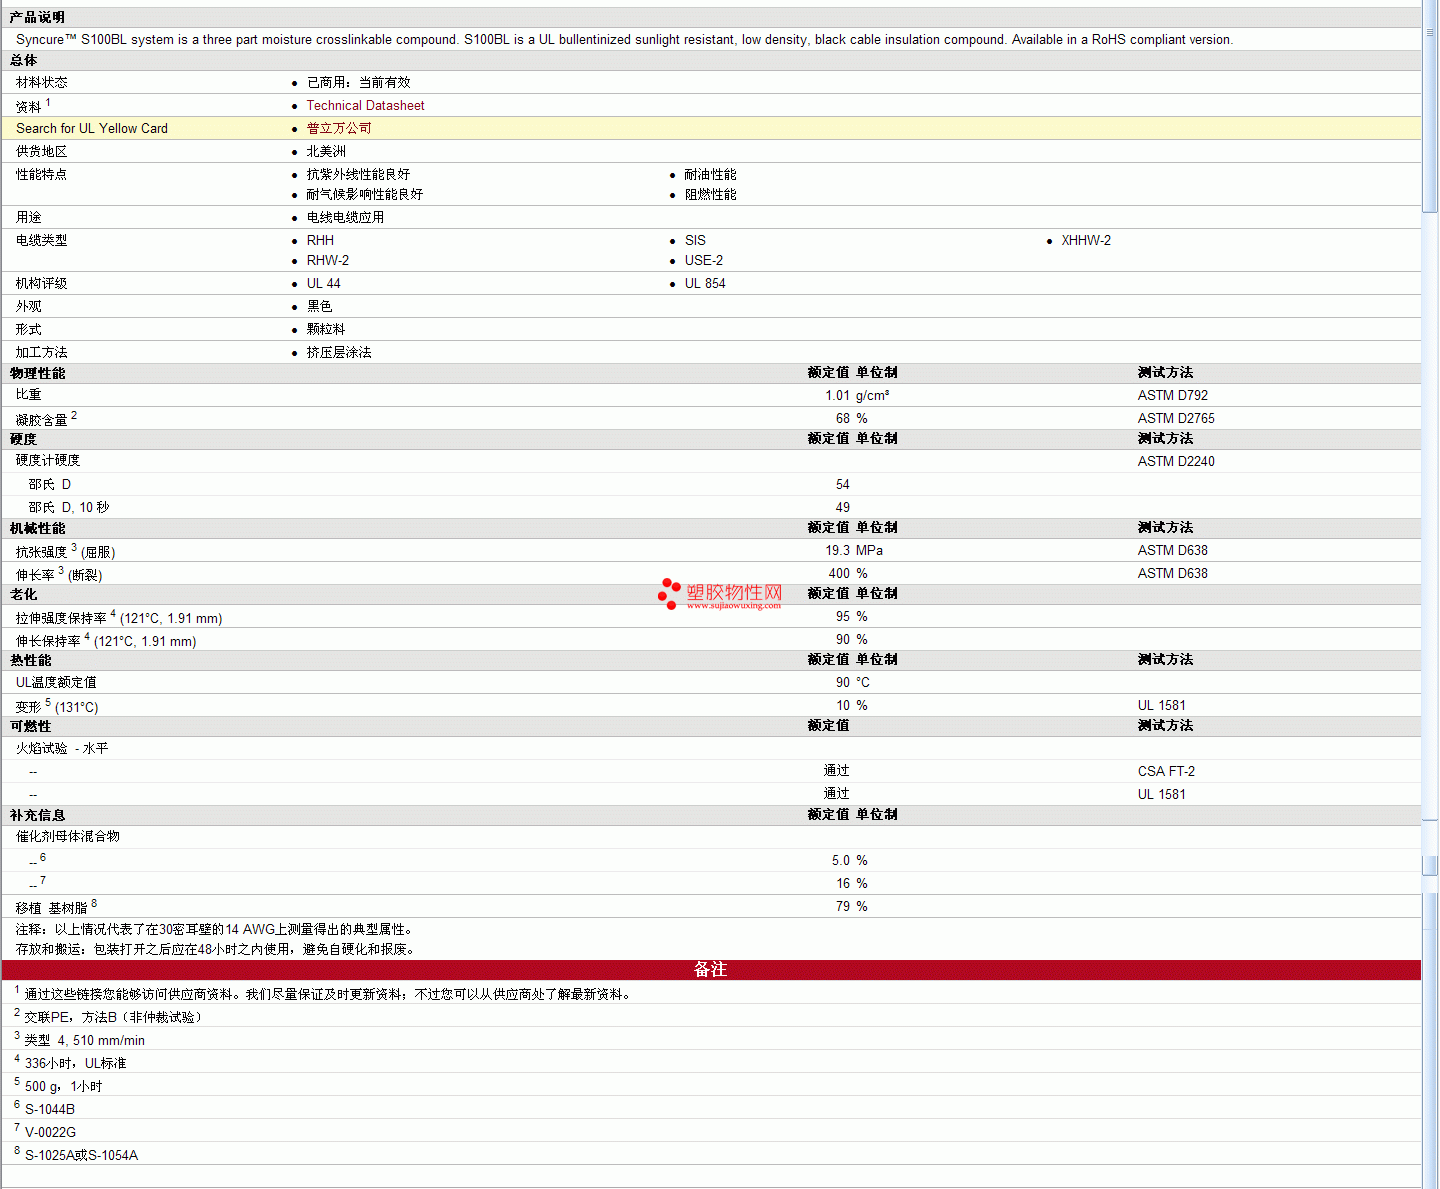Select the 移植 基树脂 row label
1440x1189 pixels.
(x=56, y=907)
